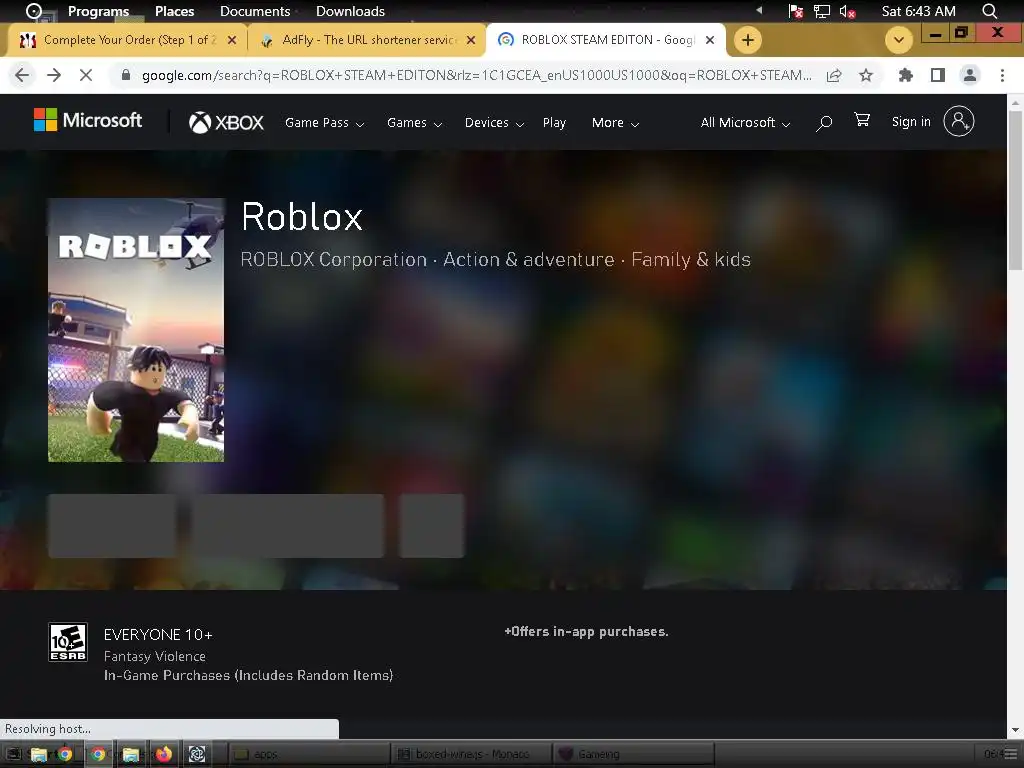Close the AdFly tab
The image size is (1024, 768).
click(471, 40)
